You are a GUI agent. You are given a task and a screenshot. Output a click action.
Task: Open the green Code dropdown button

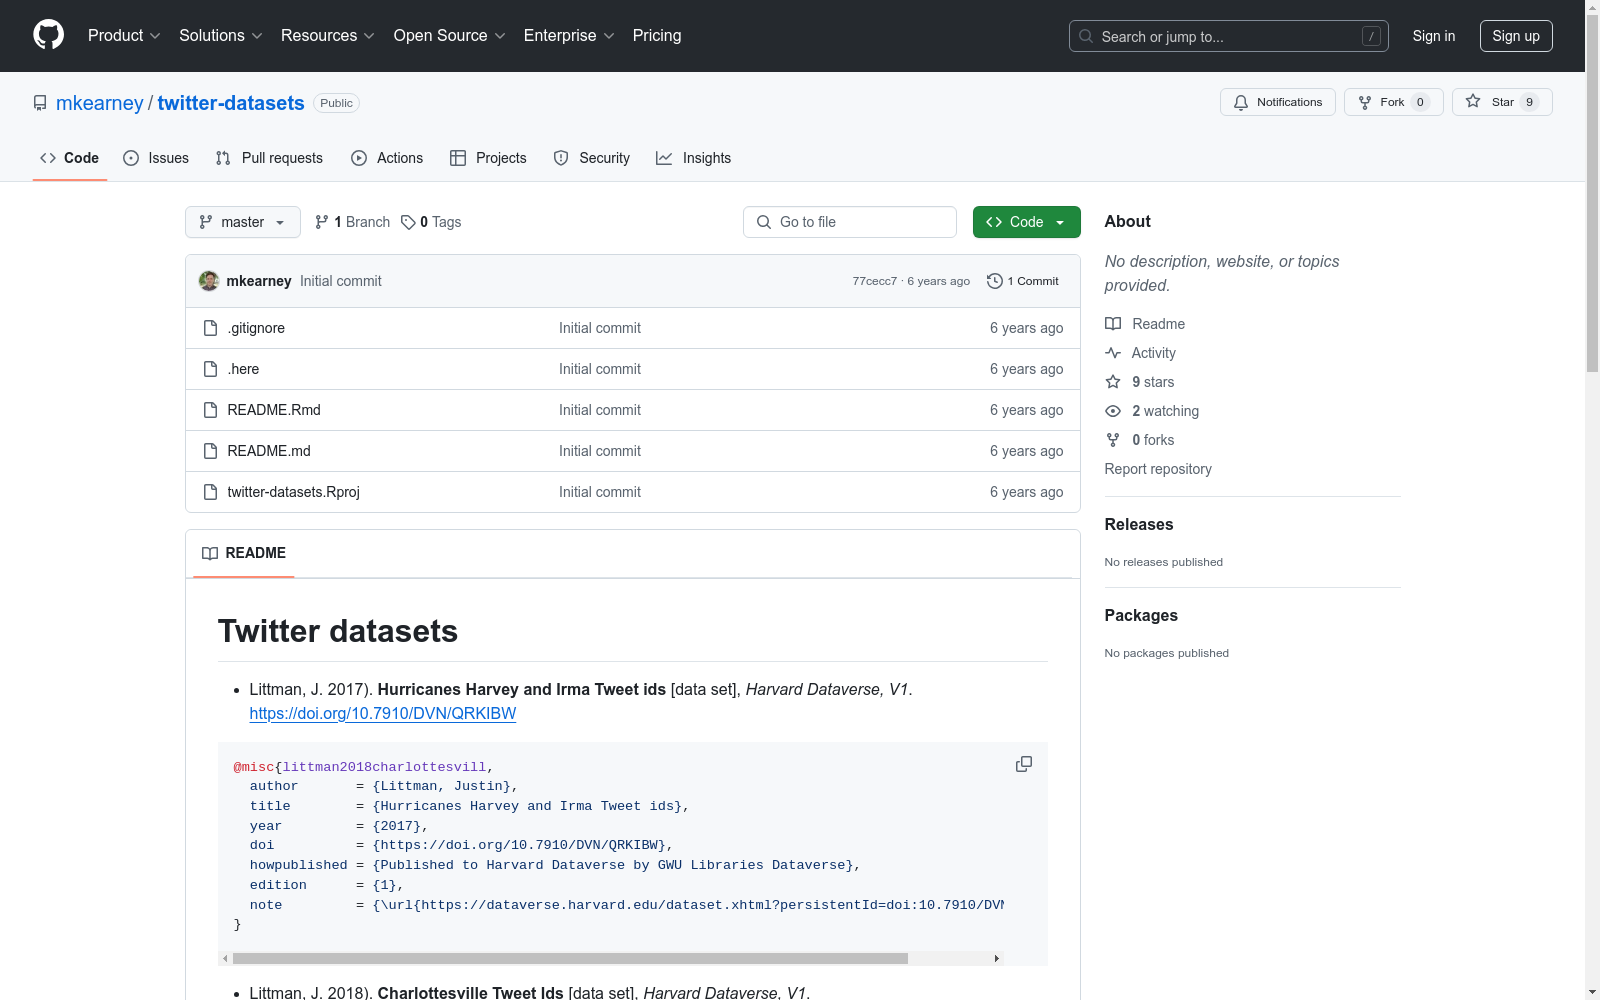1026,222
